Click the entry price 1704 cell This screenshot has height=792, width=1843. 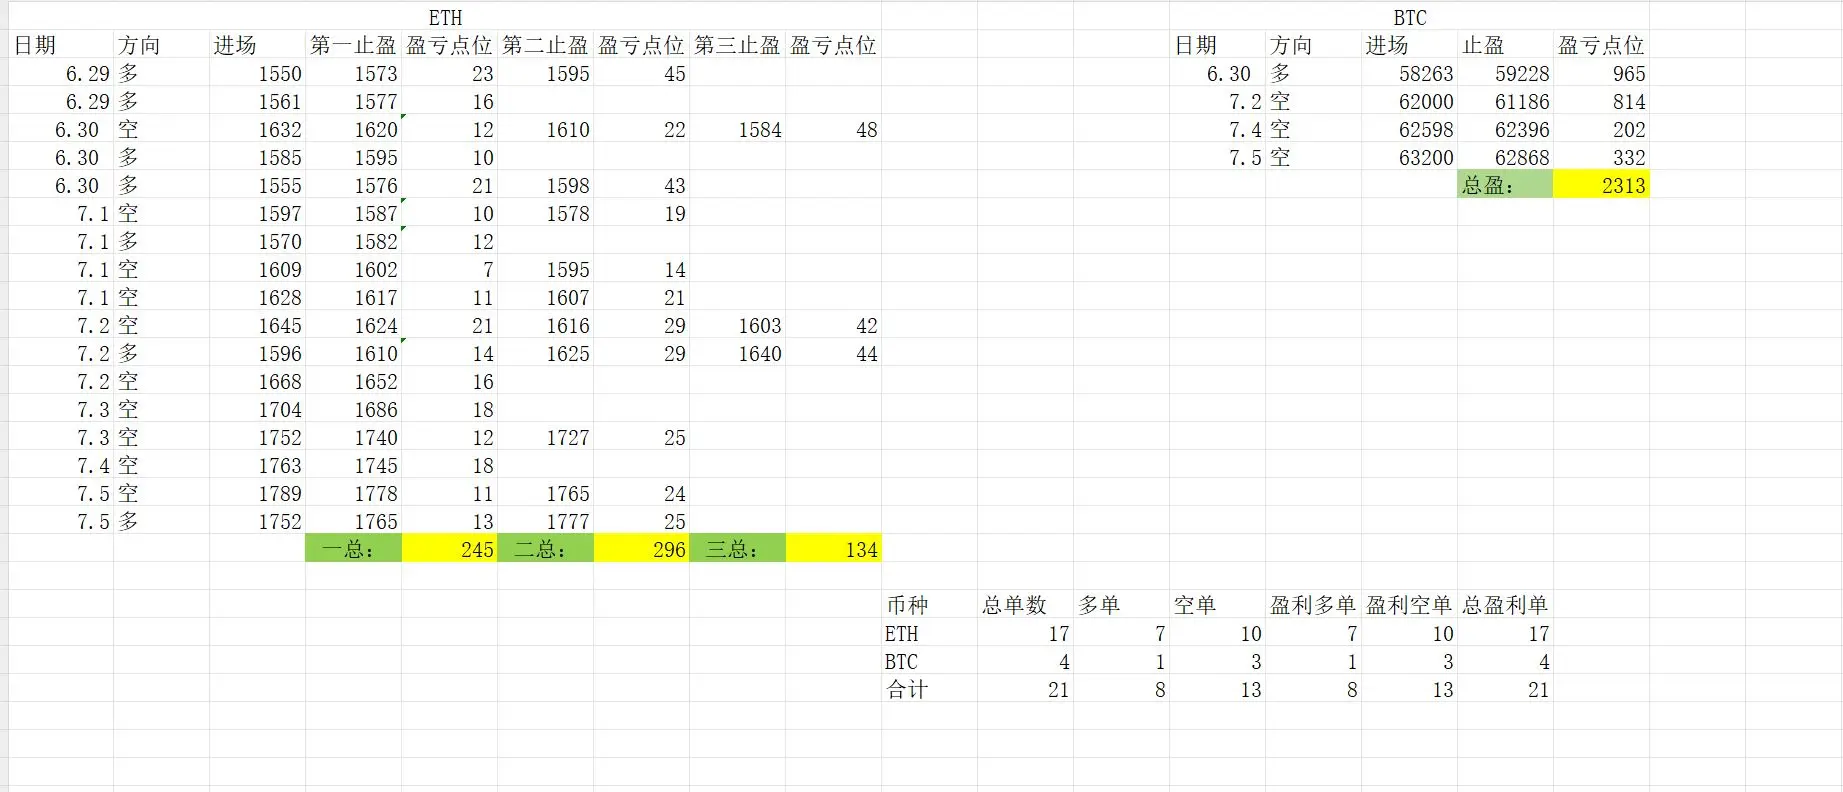[x=257, y=409]
